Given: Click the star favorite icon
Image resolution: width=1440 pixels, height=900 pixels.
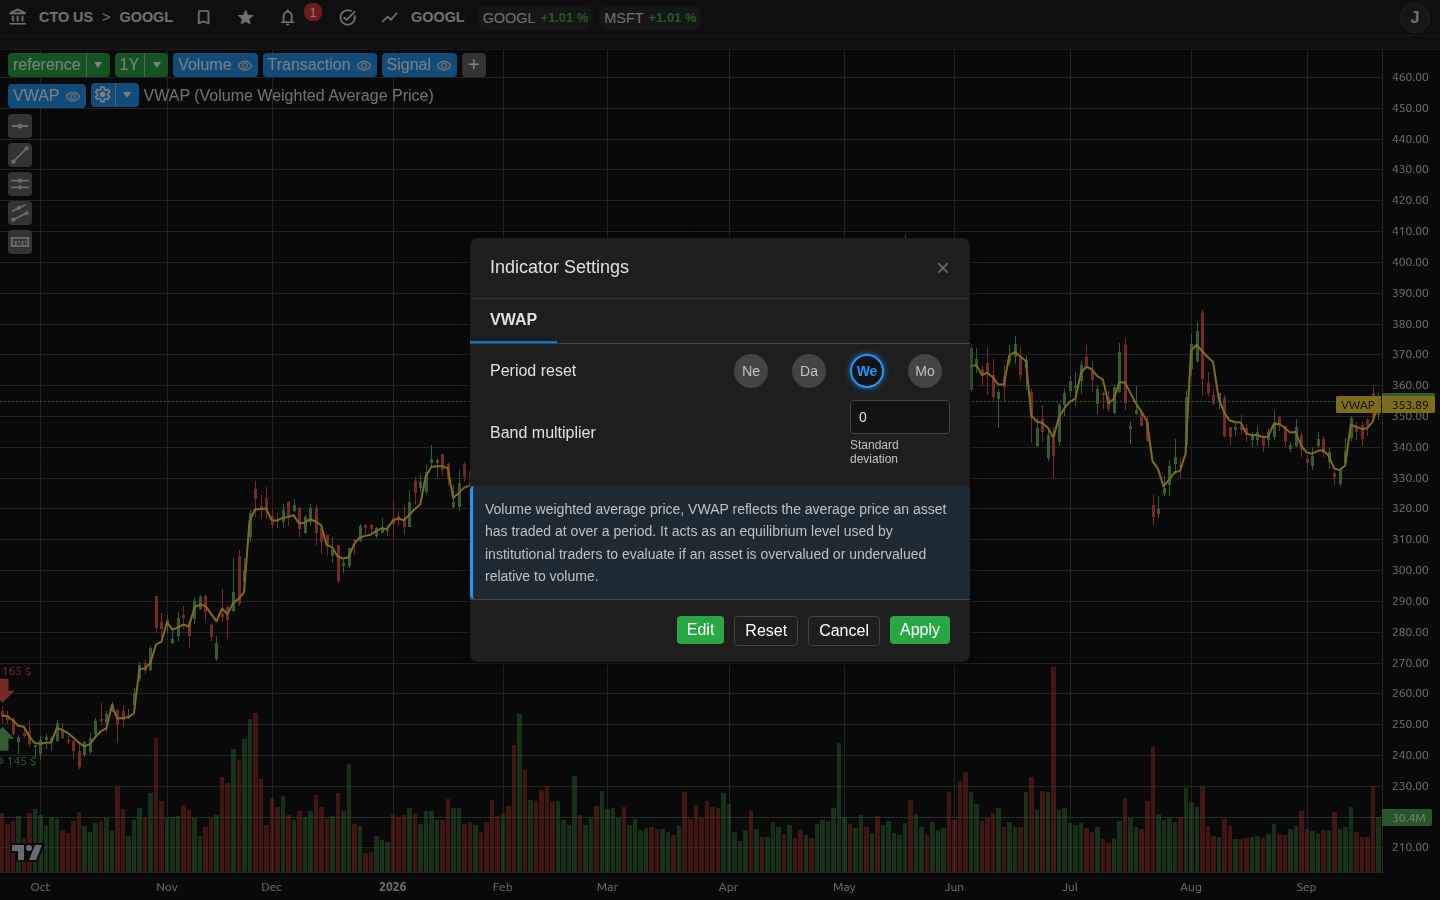Looking at the screenshot, I should click(x=246, y=17).
